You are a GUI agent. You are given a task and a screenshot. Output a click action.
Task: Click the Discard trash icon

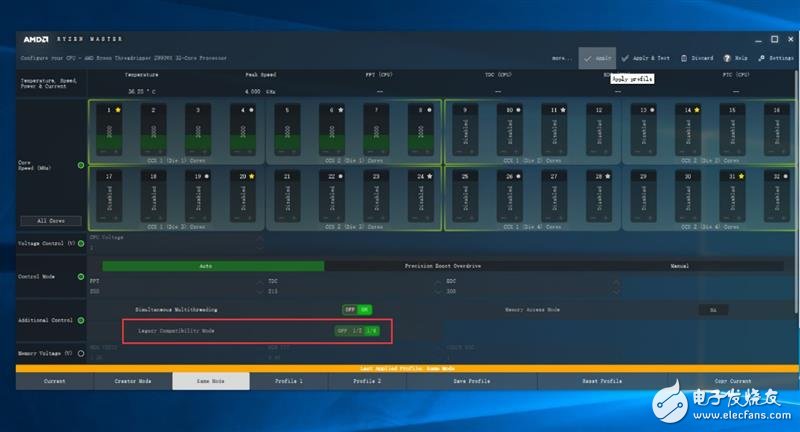coord(684,58)
